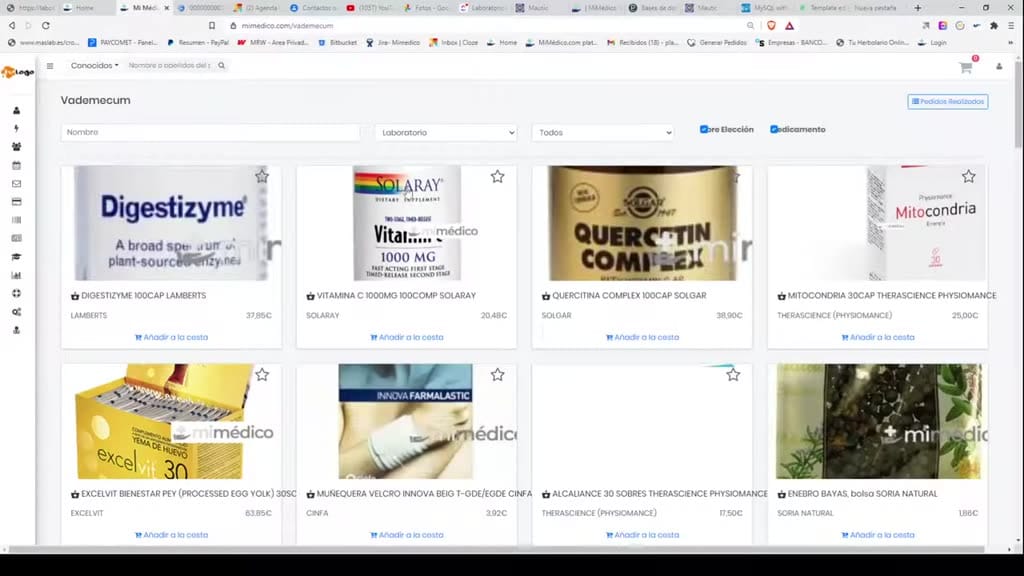Favorite Alcaliance 30 Sobres with star icon
This screenshot has width=1024, height=576.
click(733, 375)
